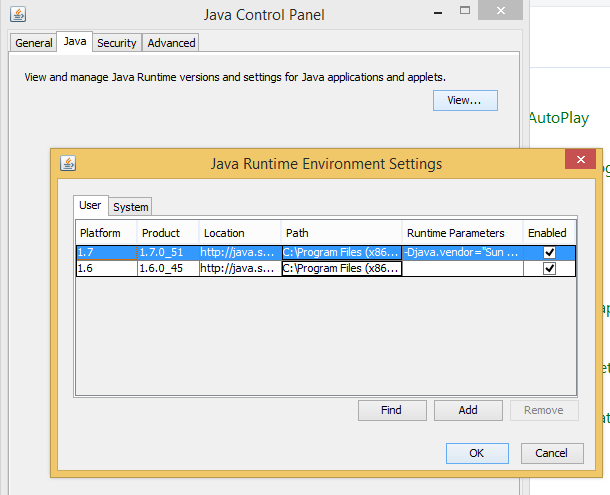Select the Advanced tab
The image size is (610, 495).
[171, 43]
